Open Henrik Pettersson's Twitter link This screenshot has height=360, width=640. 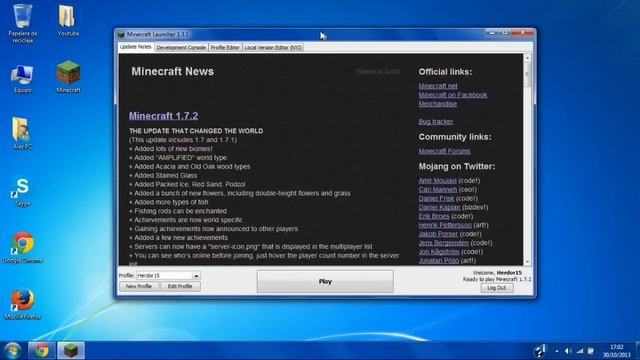point(445,225)
